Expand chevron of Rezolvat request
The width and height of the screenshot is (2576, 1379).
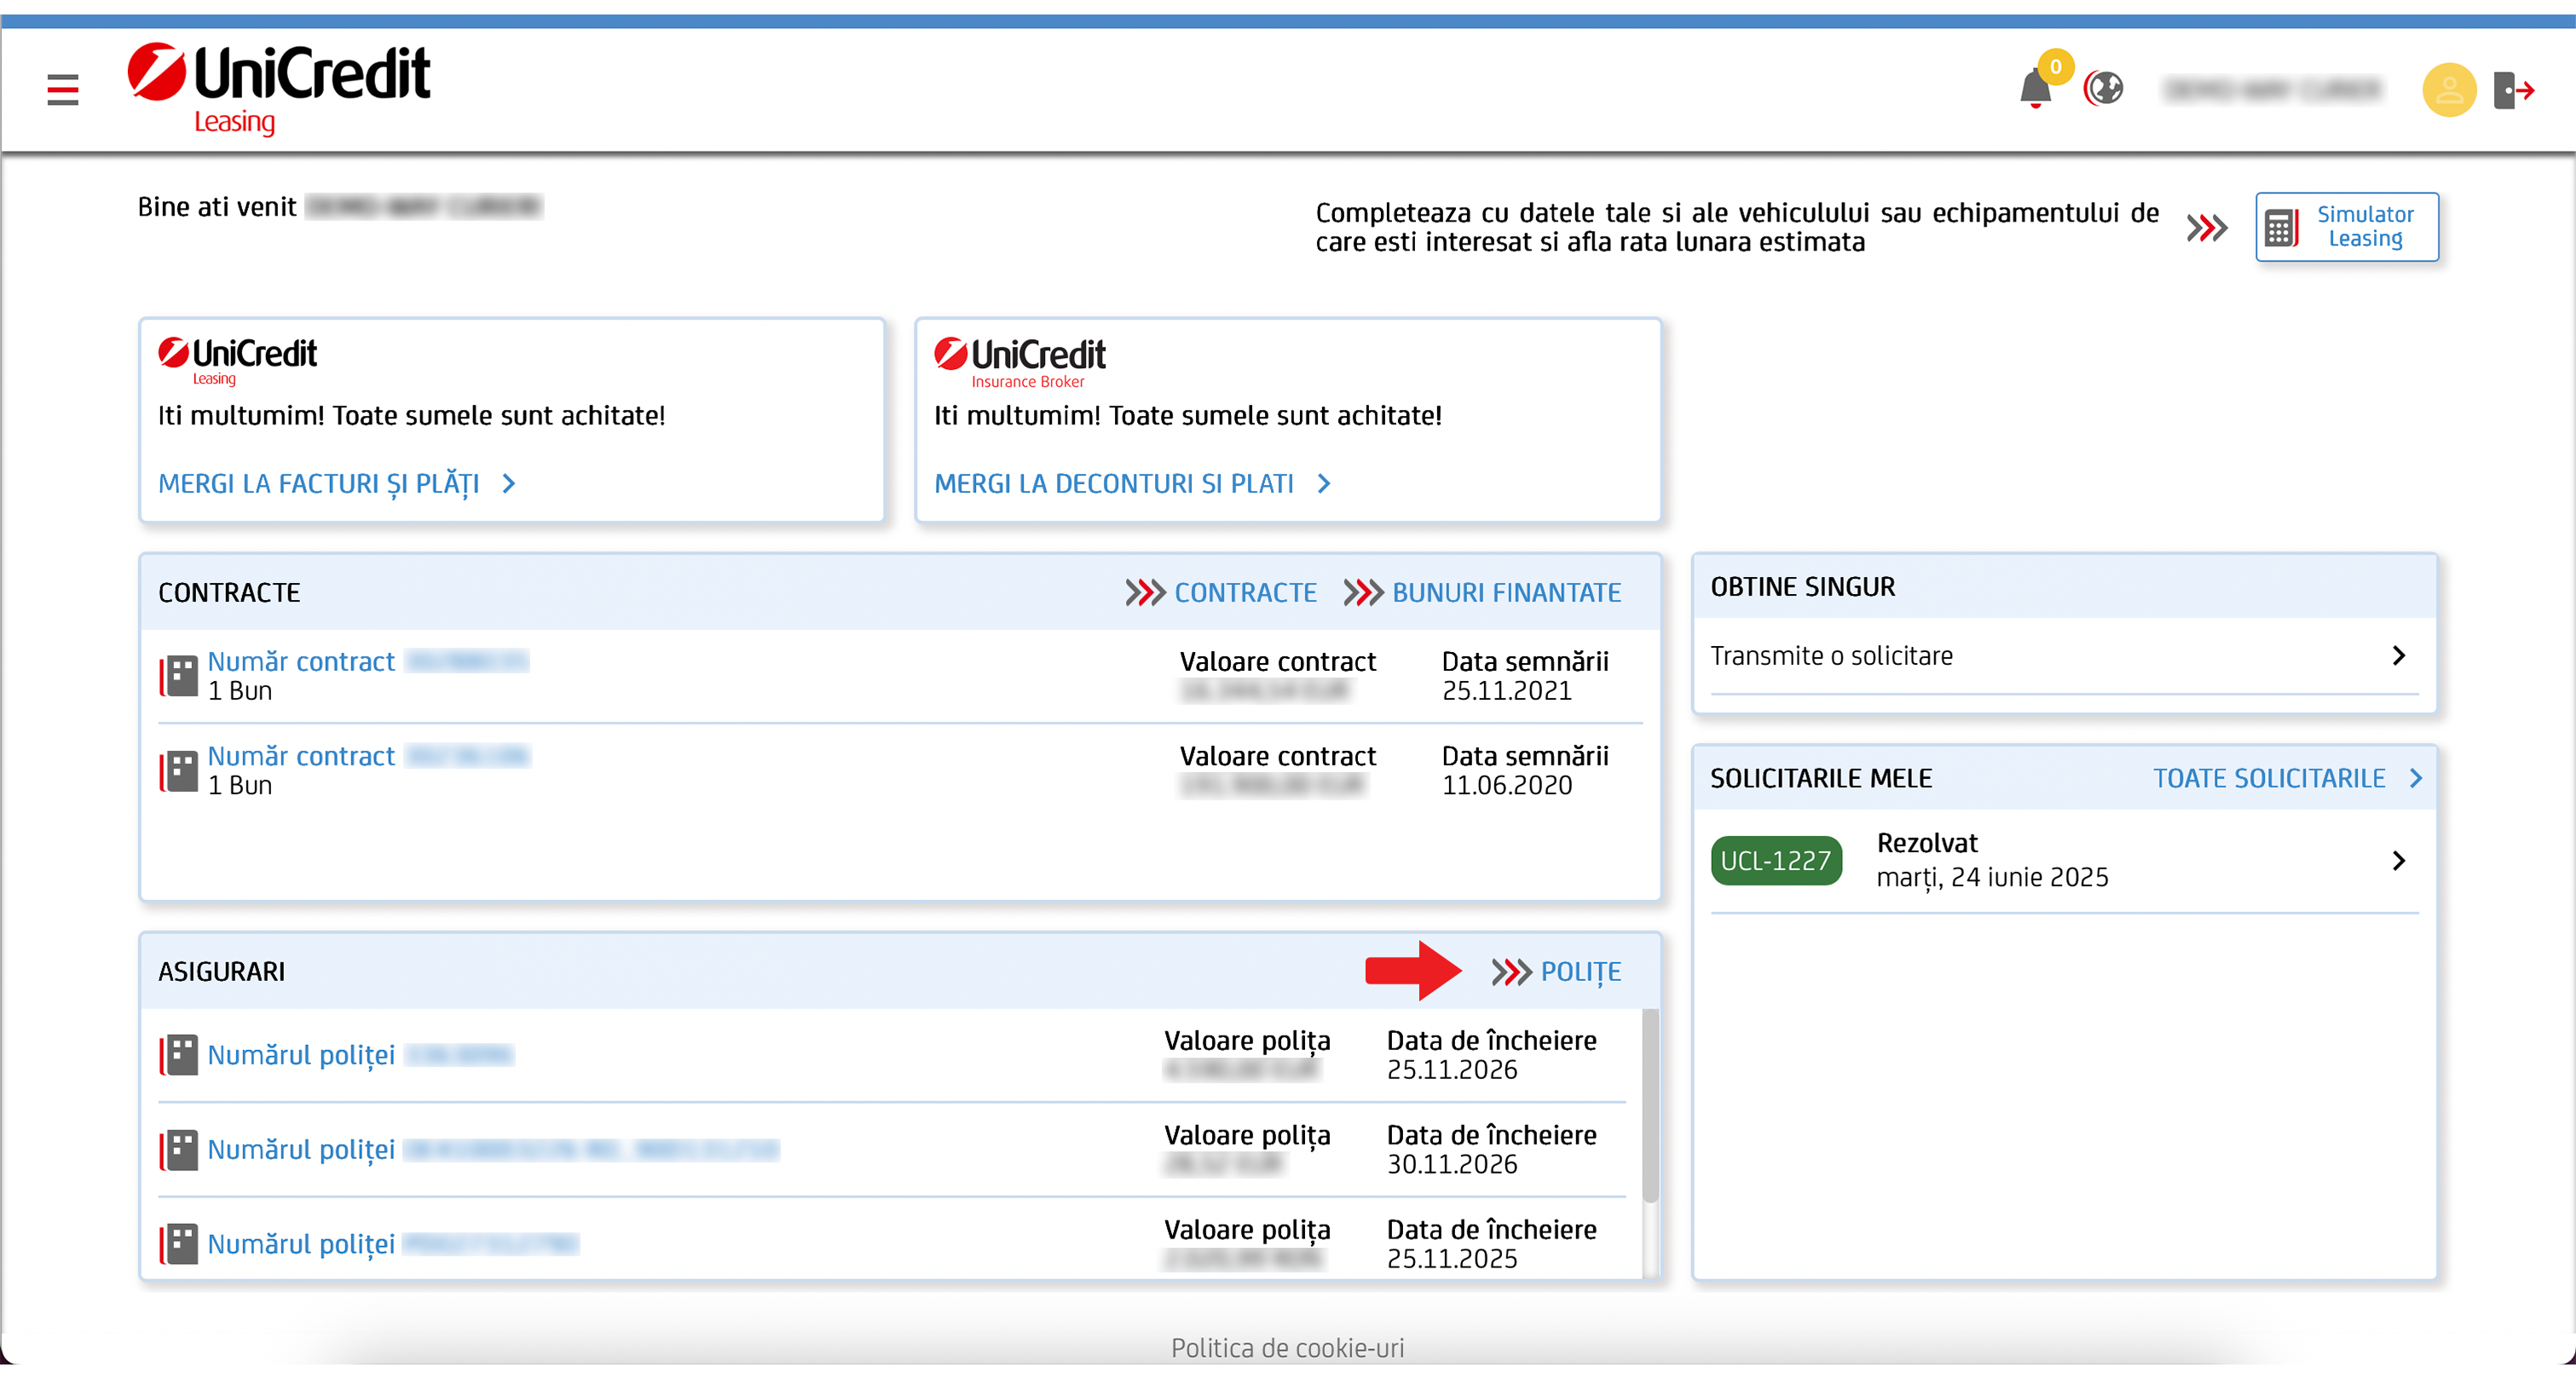tap(2398, 861)
